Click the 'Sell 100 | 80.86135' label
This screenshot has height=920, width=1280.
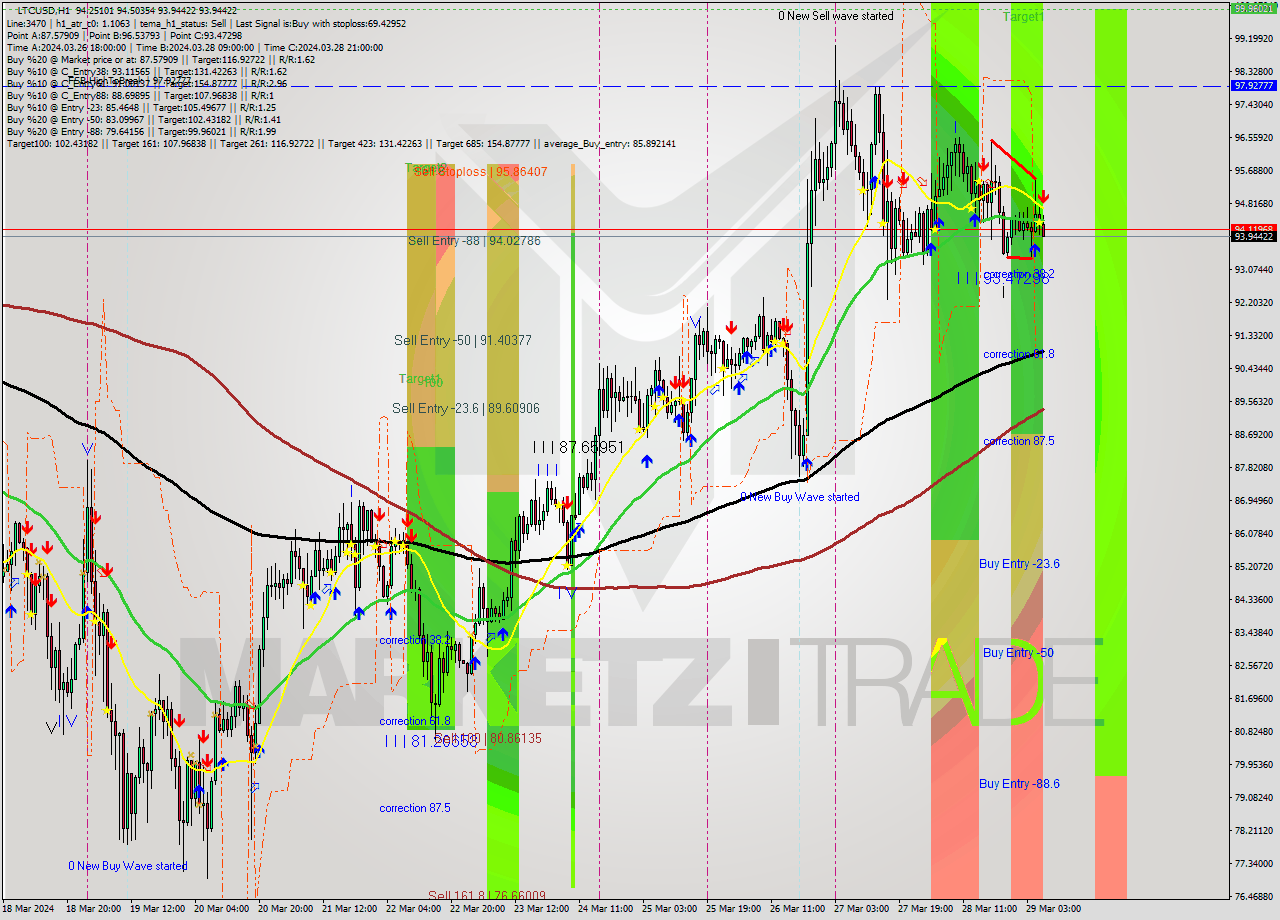(x=488, y=738)
